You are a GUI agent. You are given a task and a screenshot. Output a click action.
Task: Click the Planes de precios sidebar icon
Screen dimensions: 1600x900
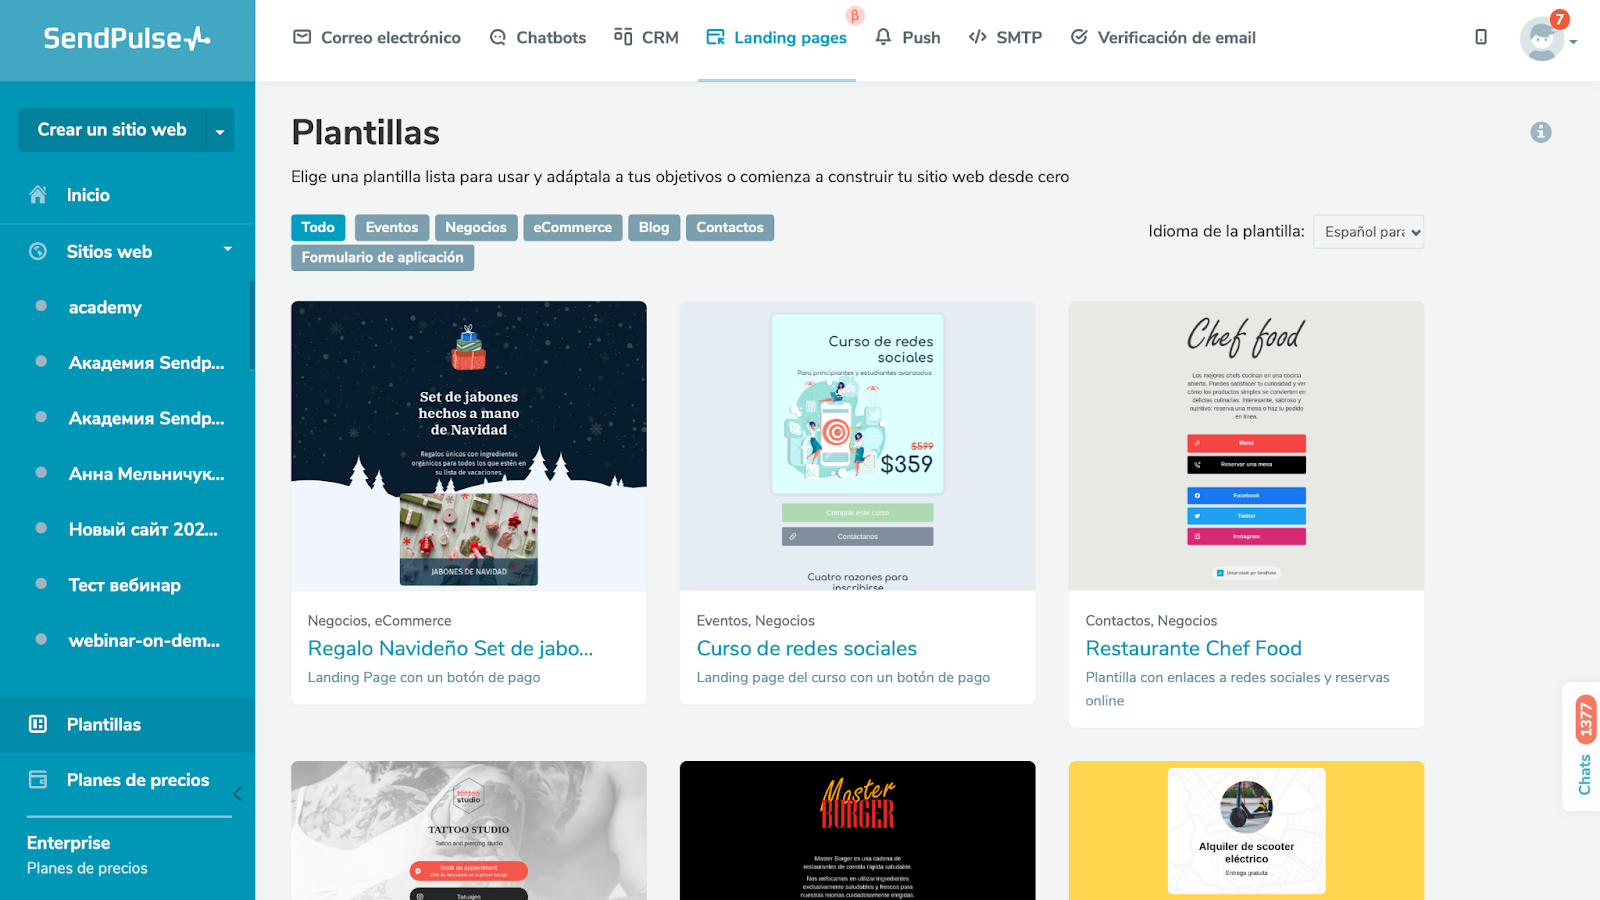point(38,780)
